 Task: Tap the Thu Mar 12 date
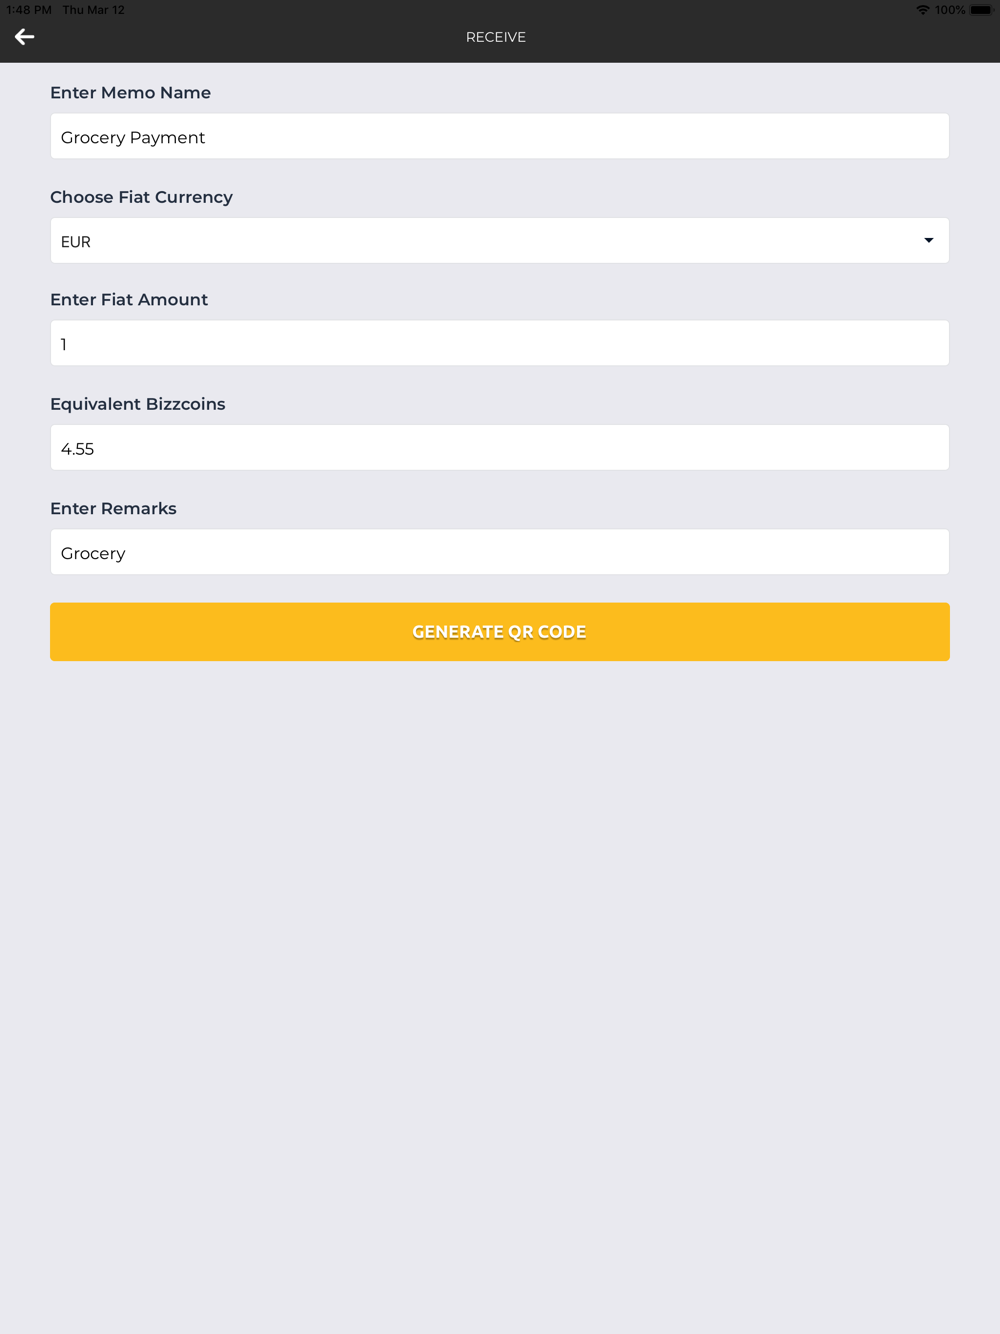pyautogui.click(x=94, y=10)
